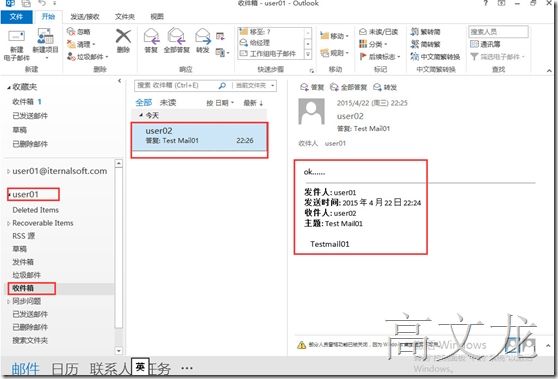Open the RSS 源 folder
Screen dimensions: 558x379
pos(23,236)
